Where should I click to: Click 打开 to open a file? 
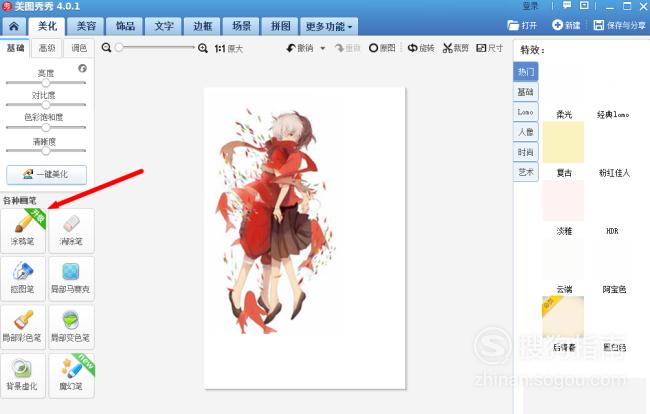point(522,25)
